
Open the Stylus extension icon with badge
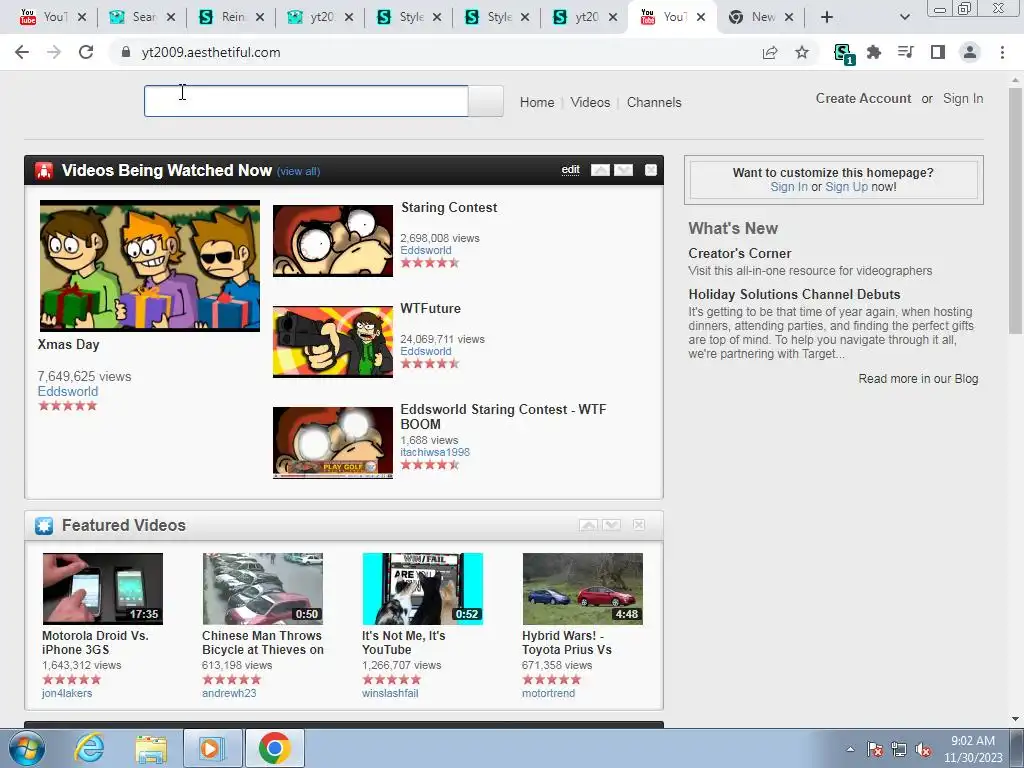point(843,53)
